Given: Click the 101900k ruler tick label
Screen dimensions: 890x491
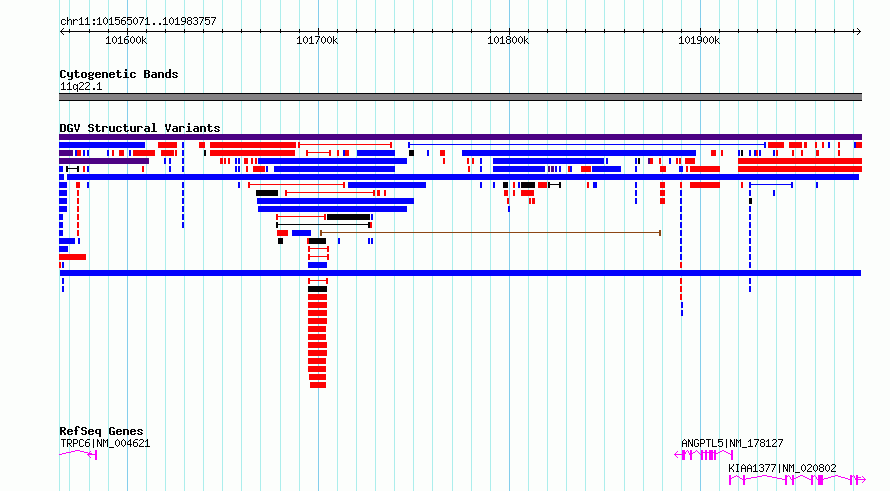Looking at the screenshot, I should (x=699, y=40).
